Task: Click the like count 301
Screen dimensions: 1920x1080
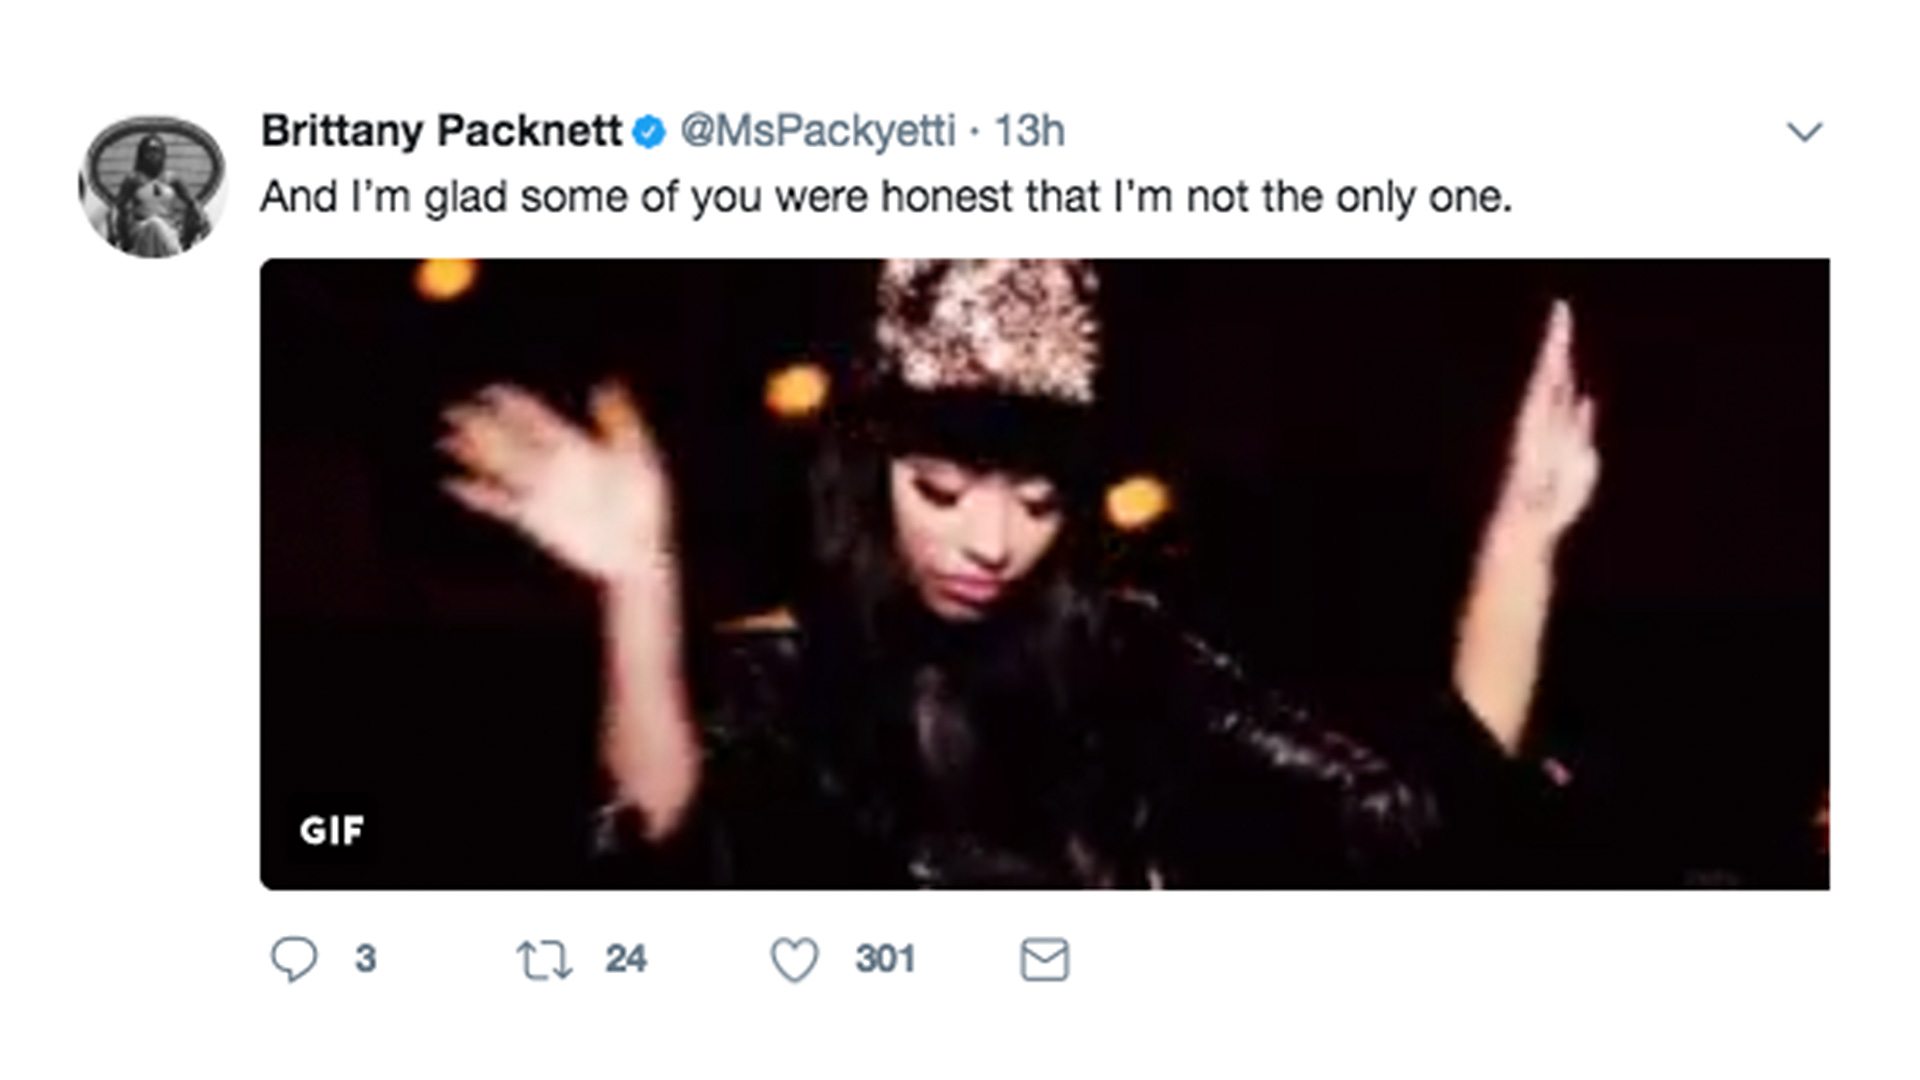Action: [x=885, y=959]
